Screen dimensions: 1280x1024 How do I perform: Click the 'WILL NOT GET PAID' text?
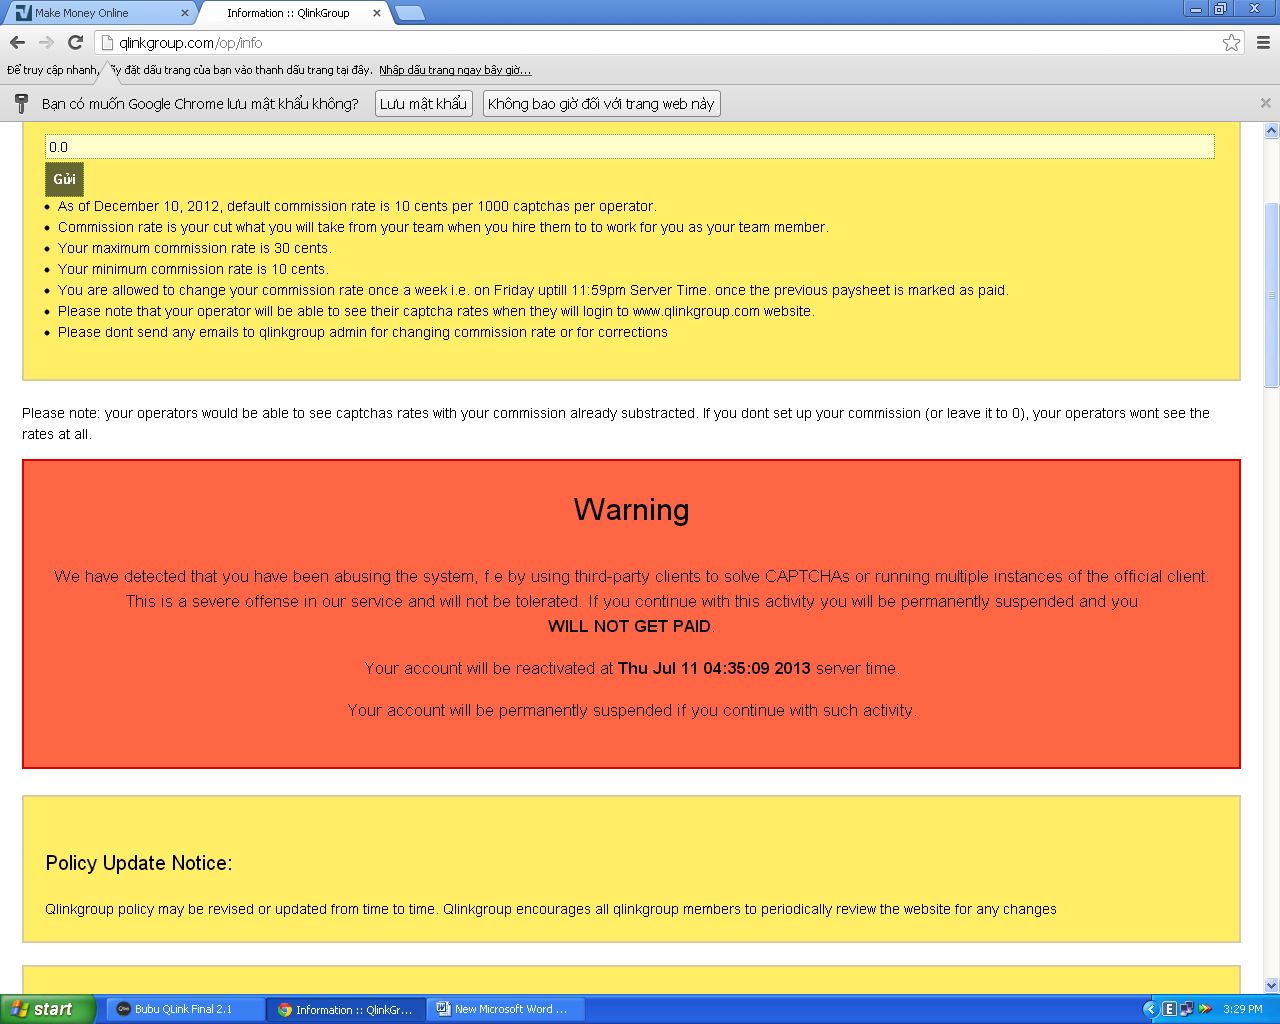[x=629, y=626]
